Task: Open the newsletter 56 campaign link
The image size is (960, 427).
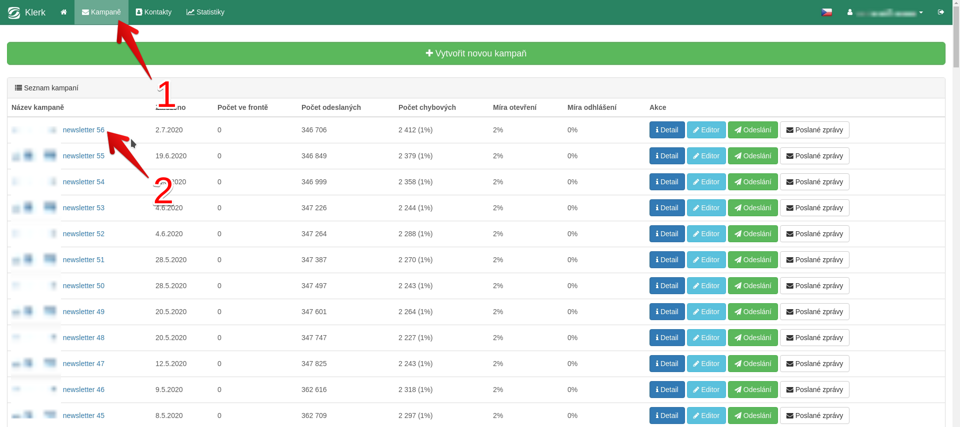Action: click(83, 130)
